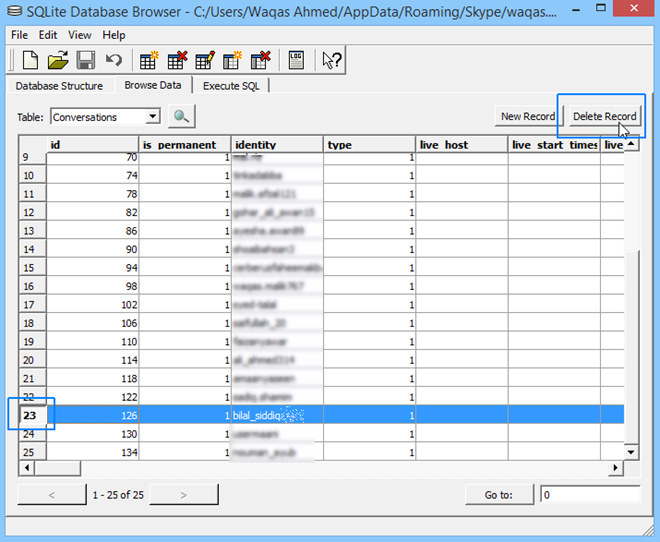Click the id column header

93,145
